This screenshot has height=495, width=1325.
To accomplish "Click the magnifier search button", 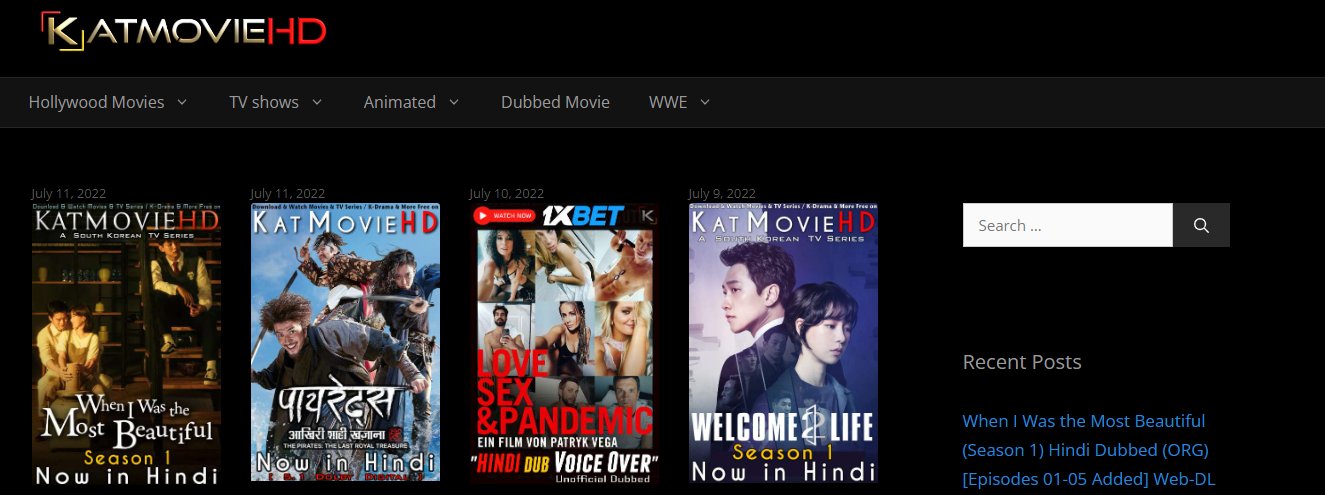I will (x=1201, y=225).
